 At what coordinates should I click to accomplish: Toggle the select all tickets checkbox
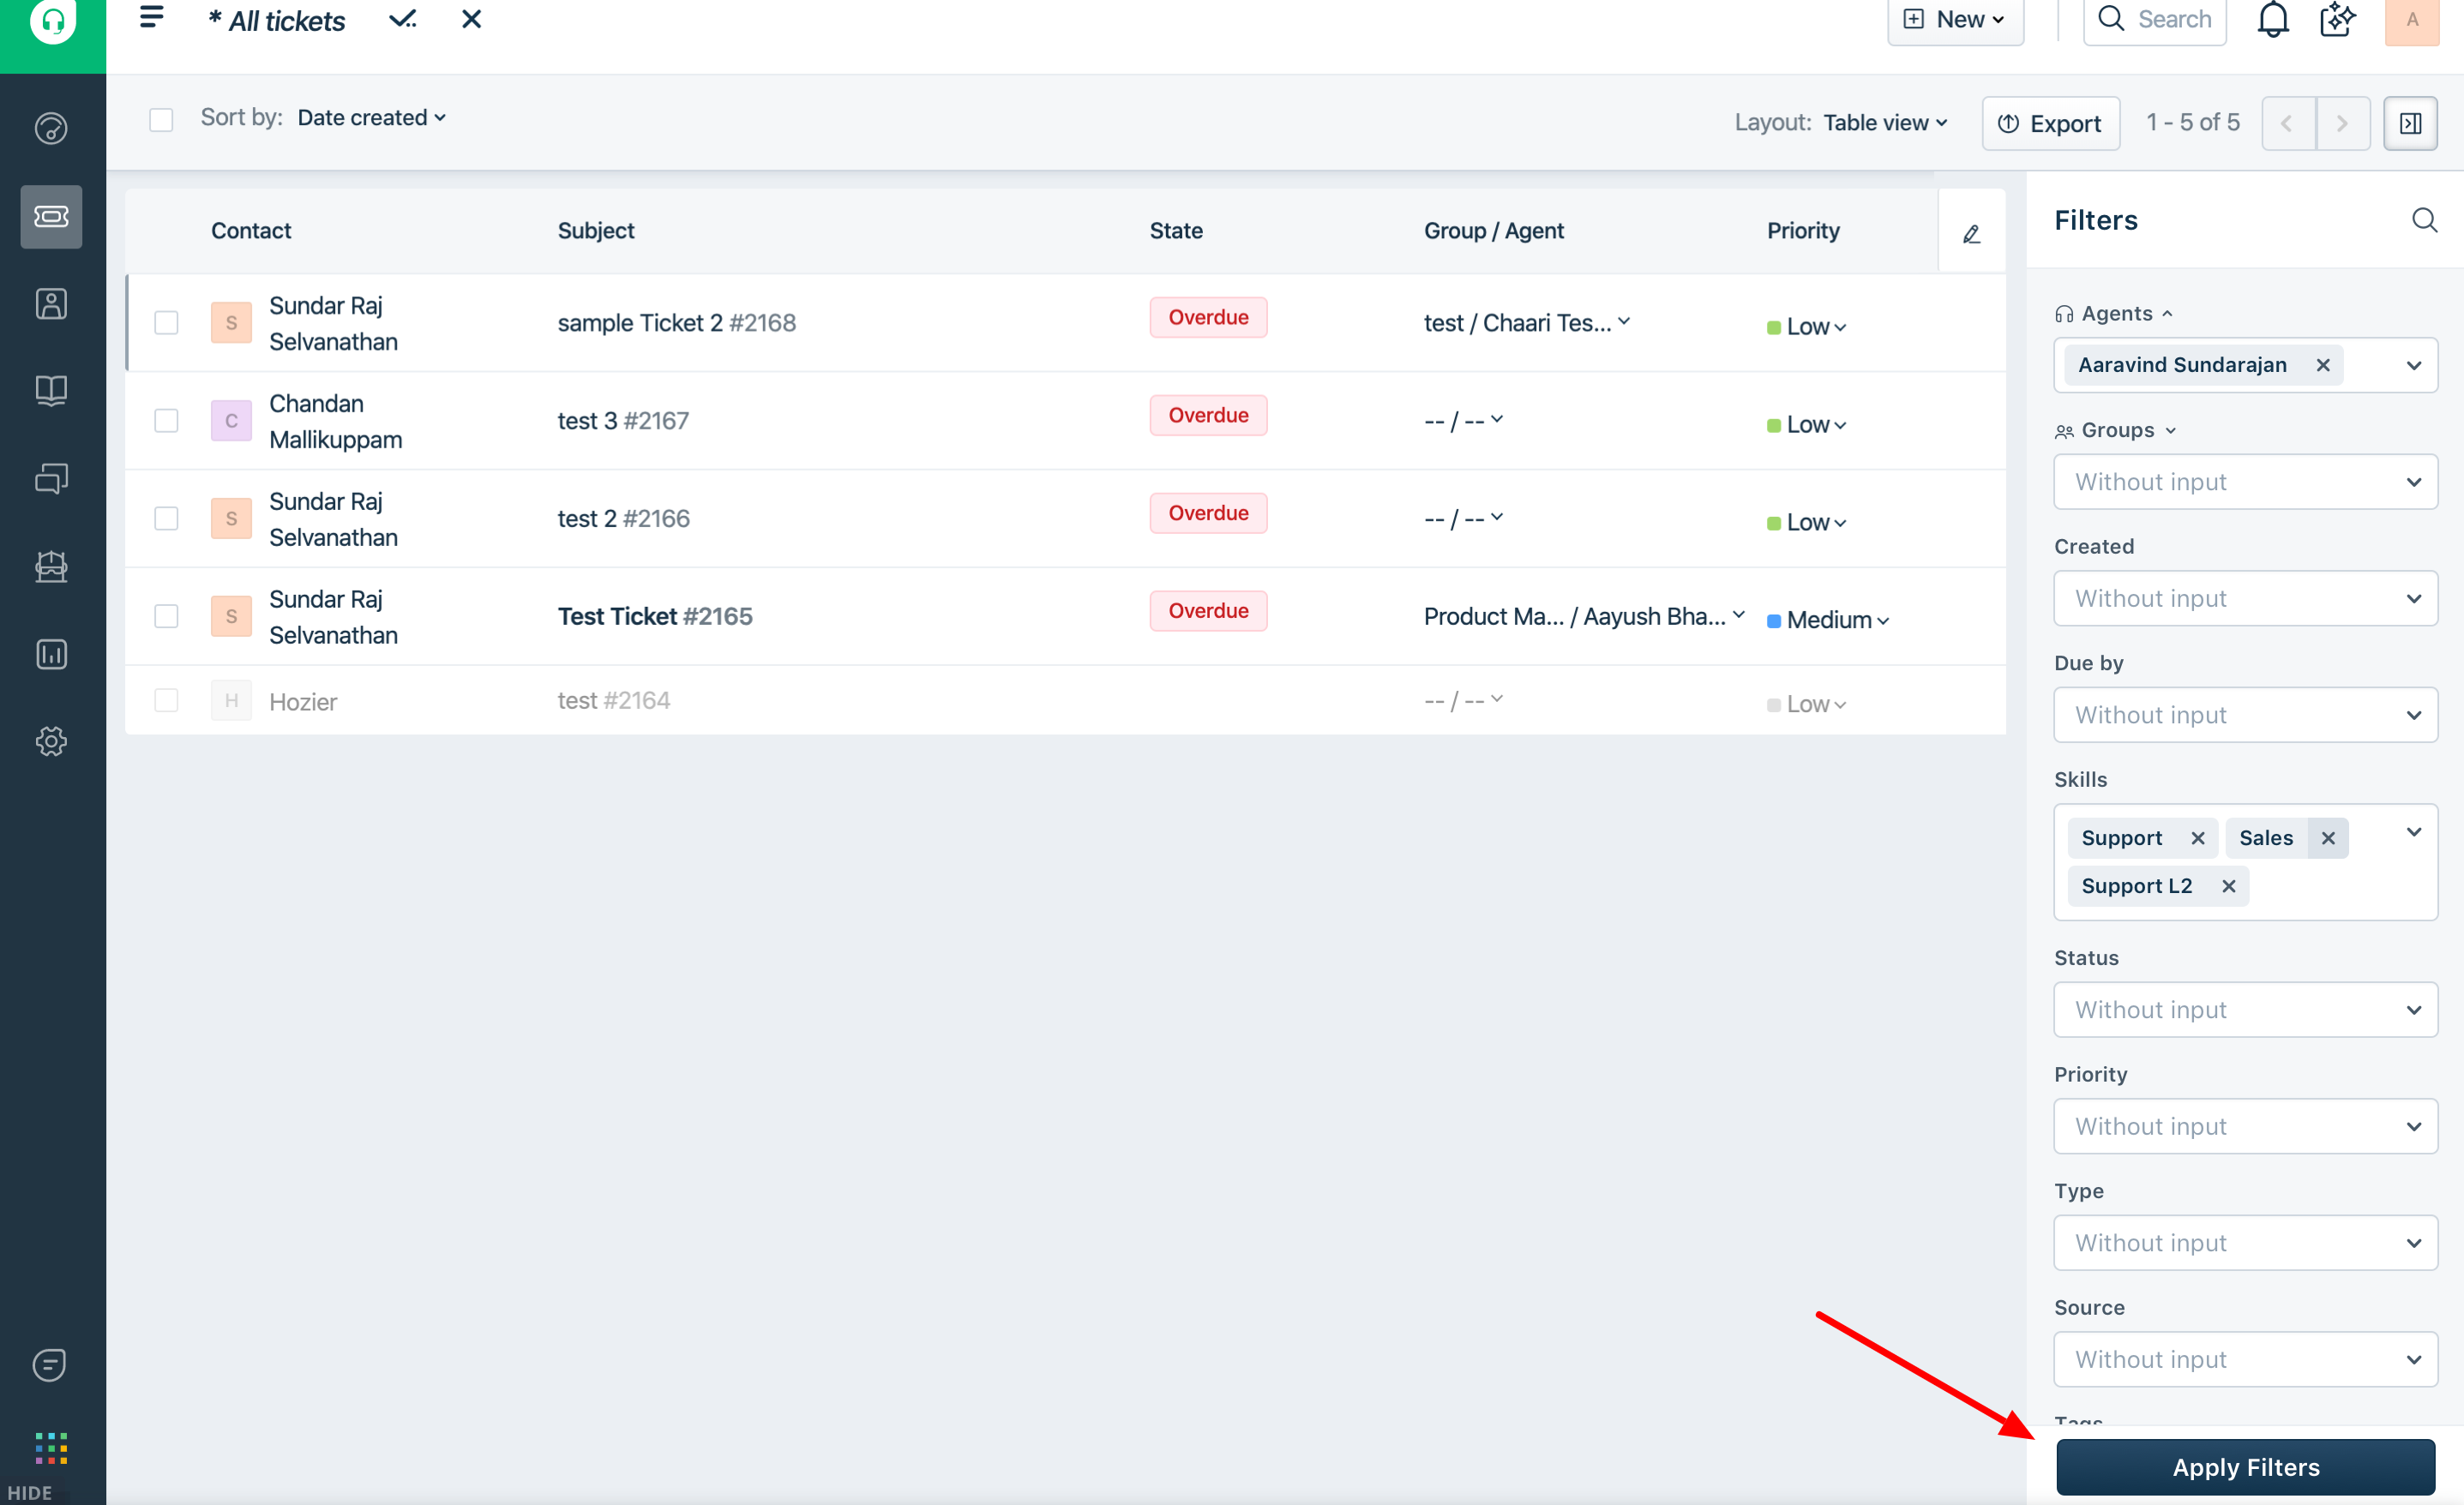coord(161,120)
